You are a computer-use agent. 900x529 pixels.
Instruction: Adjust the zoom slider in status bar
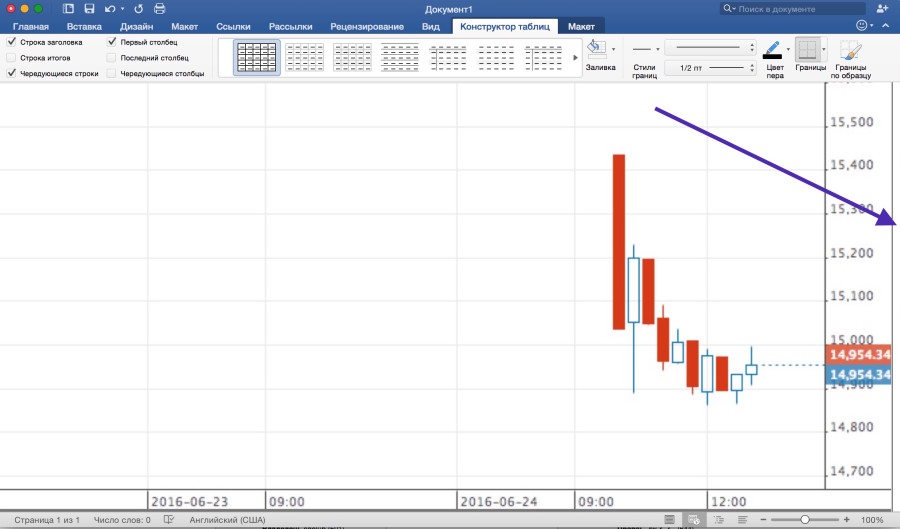pyautogui.click(x=805, y=520)
